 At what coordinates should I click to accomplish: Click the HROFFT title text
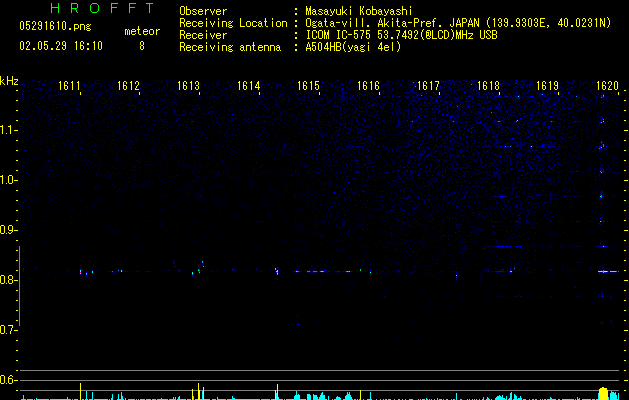[x=103, y=8]
